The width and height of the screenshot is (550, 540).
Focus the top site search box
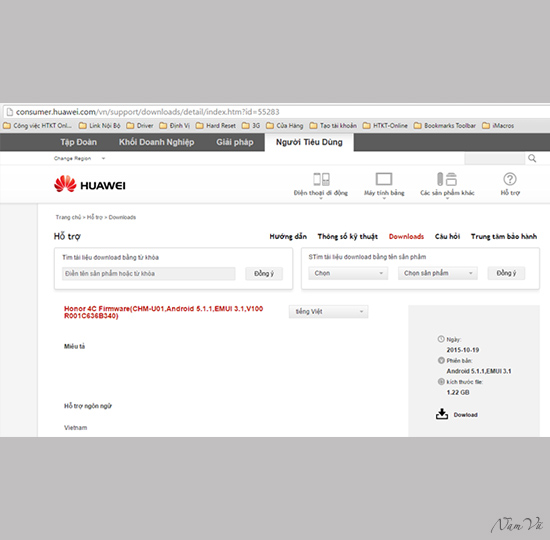(494, 159)
